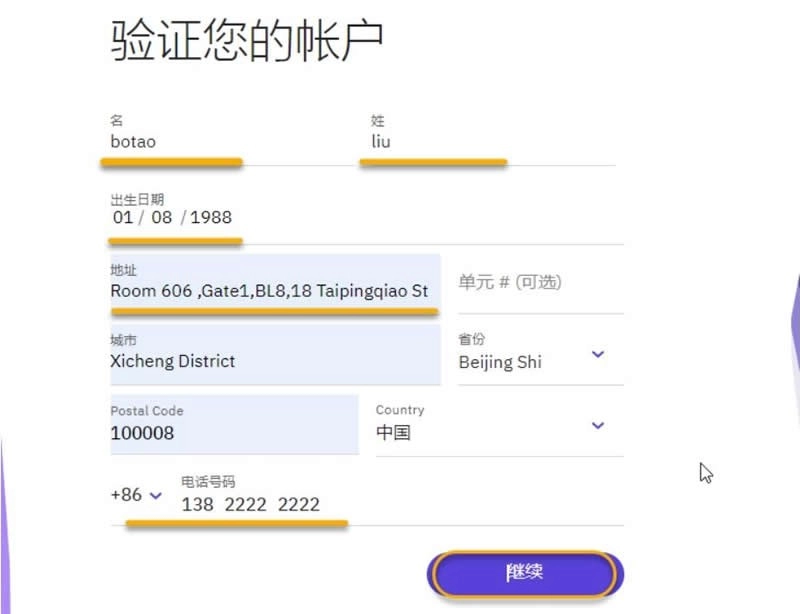
Task: Click the 出生日期 label text
Action: [x=137, y=199]
